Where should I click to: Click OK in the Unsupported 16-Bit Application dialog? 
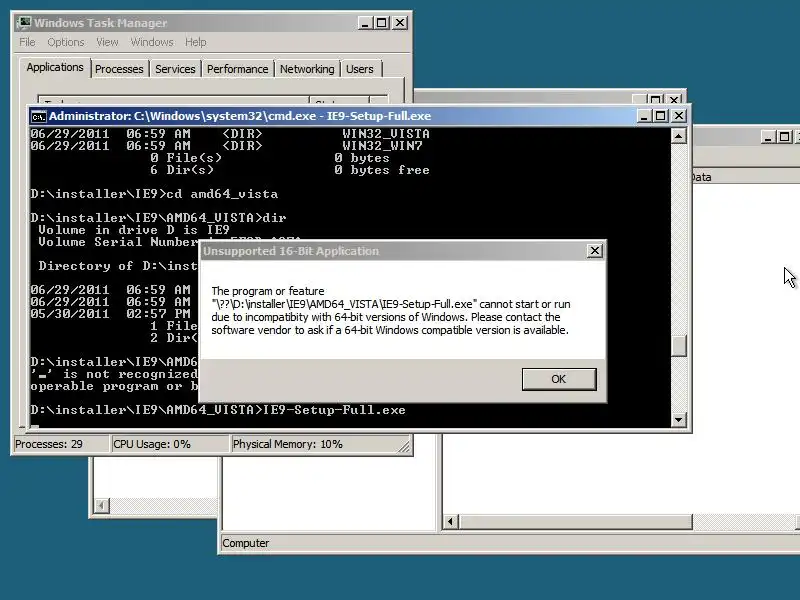click(559, 379)
